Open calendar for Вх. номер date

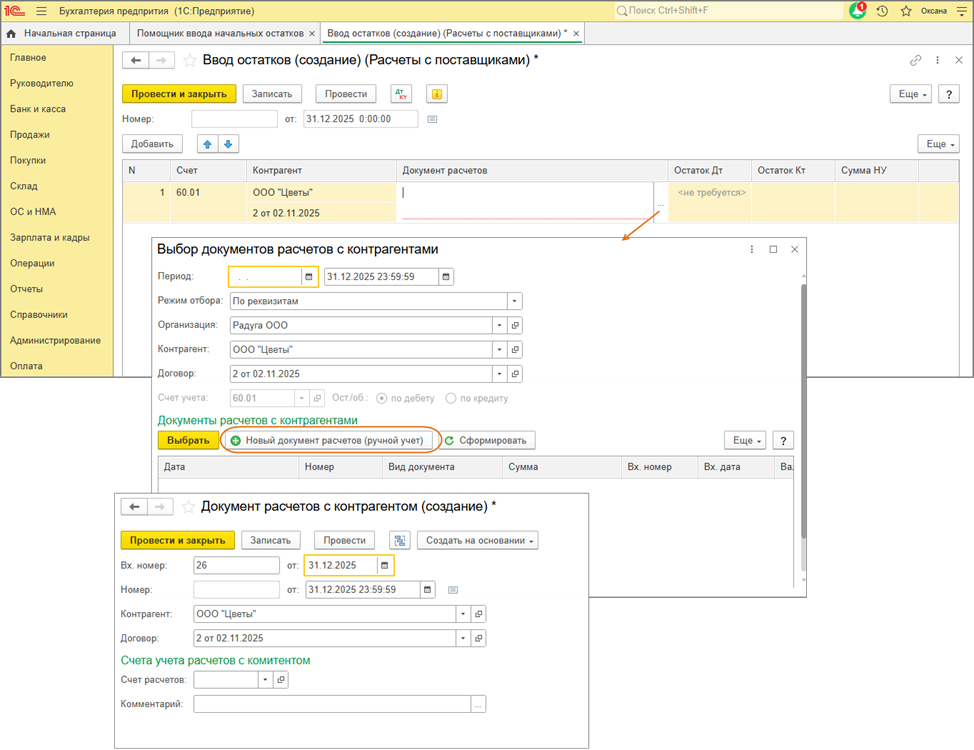click(384, 565)
